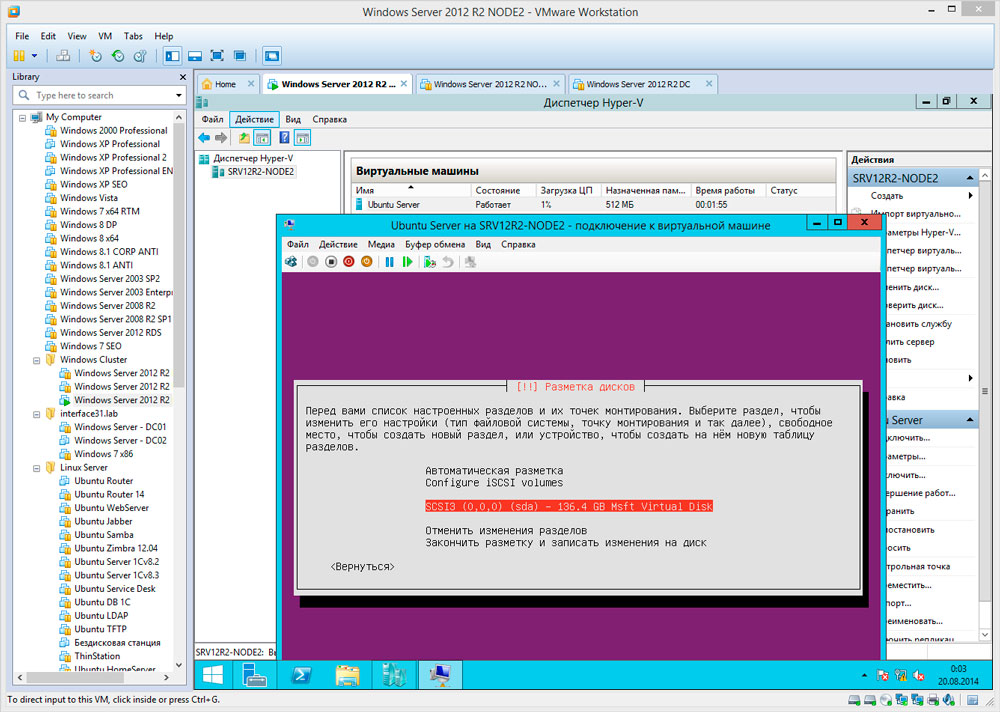The width and height of the screenshot is (1000, 712).
Task: Select Ubuntu Zimbra 12.04 in library
Action: pos(115,548)
